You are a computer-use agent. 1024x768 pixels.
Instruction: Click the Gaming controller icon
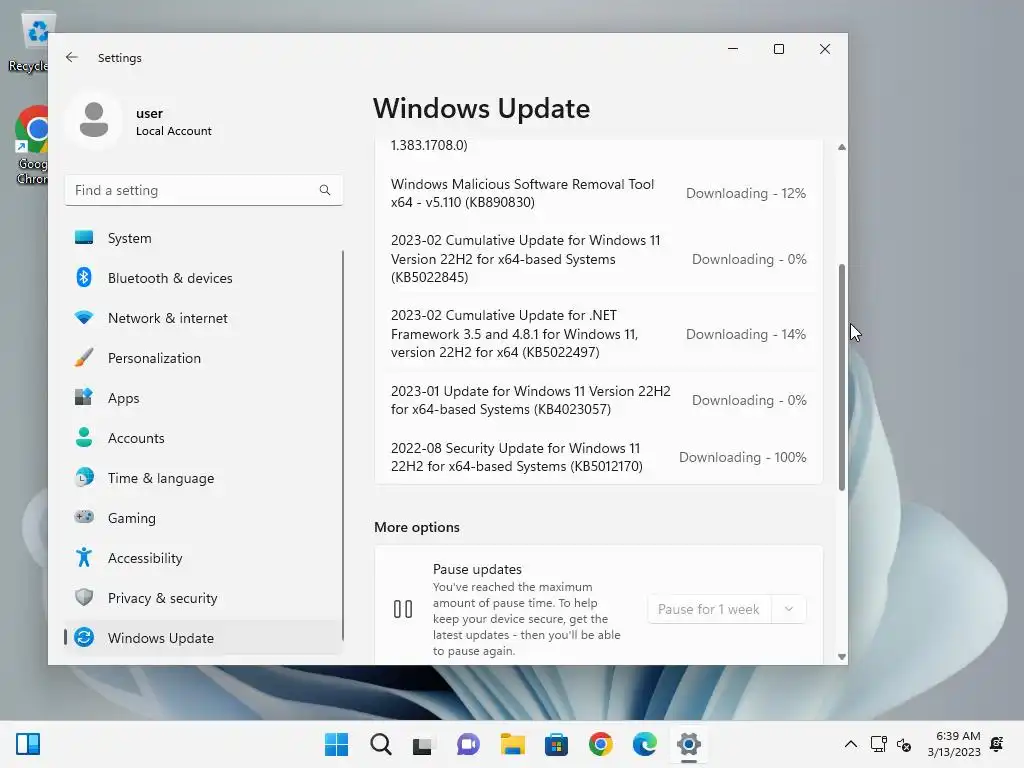point(84,517)
